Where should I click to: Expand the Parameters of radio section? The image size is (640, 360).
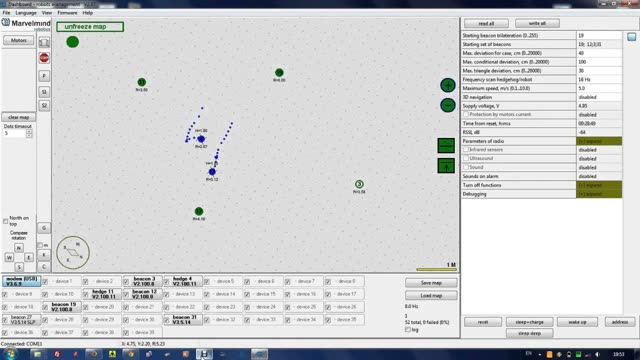599,141
